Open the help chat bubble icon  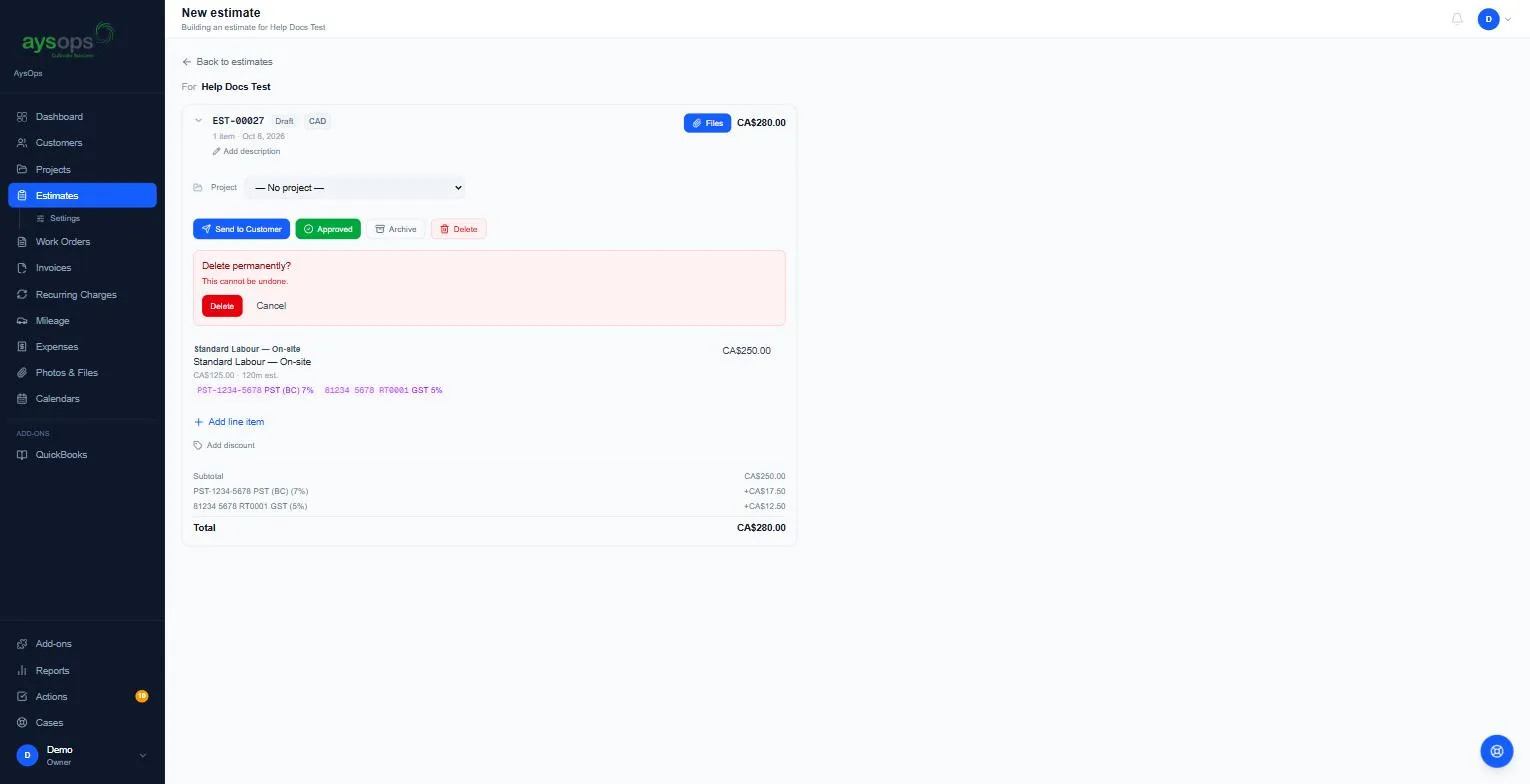click(1497, 751)
